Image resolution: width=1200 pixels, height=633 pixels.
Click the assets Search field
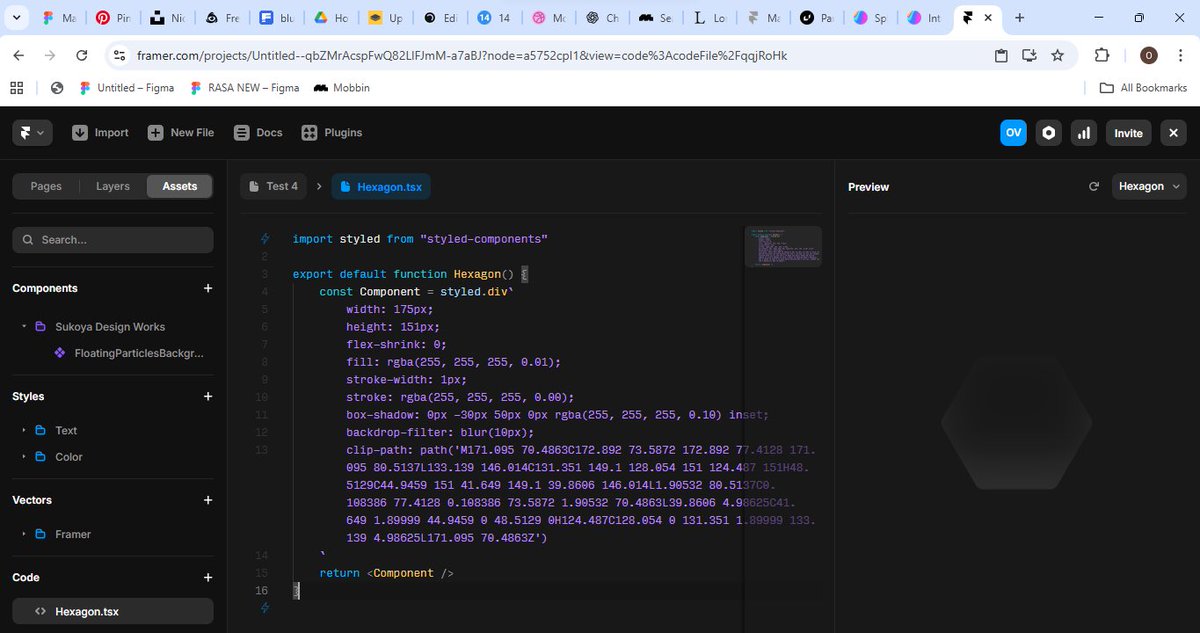pos(113,240)
